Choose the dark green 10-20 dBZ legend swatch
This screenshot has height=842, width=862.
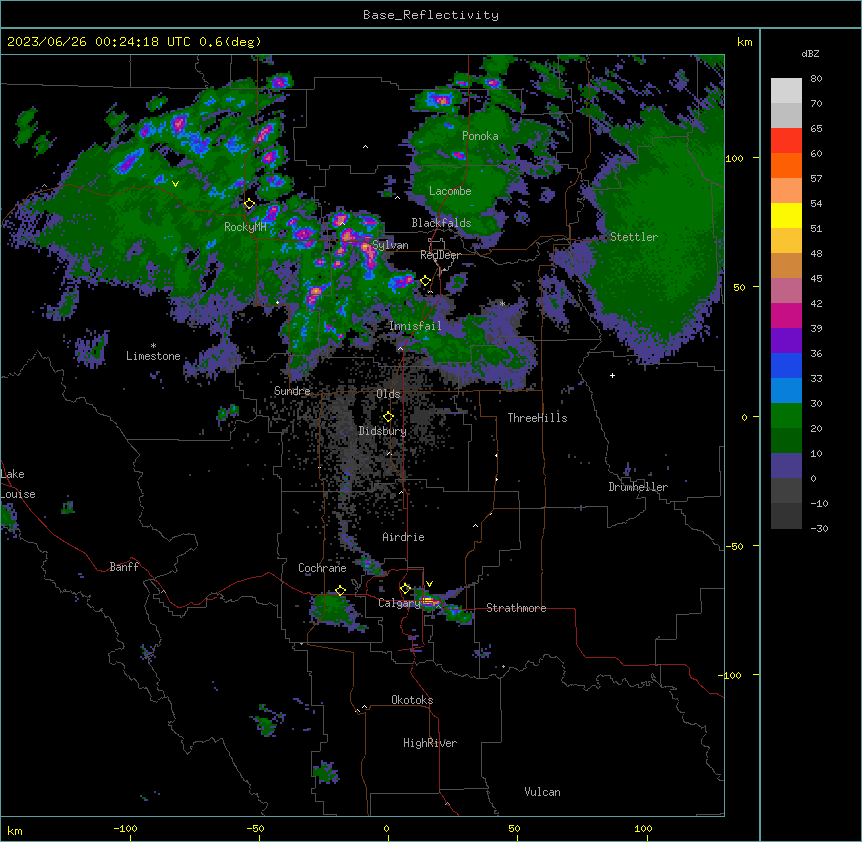786,441
